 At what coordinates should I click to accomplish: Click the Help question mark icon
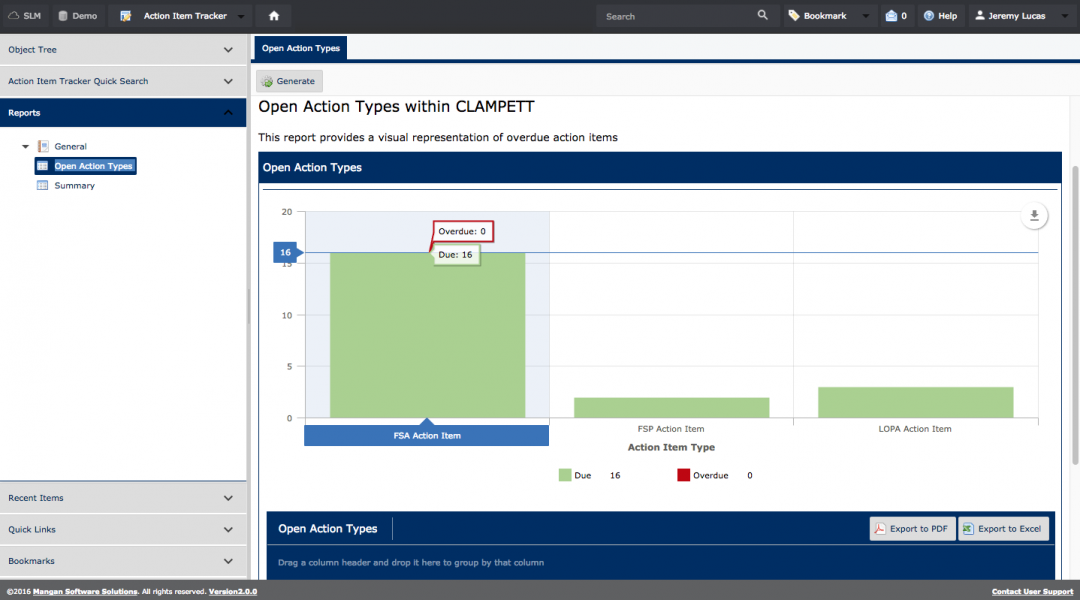pyautogui.click(x=929, y=16)
